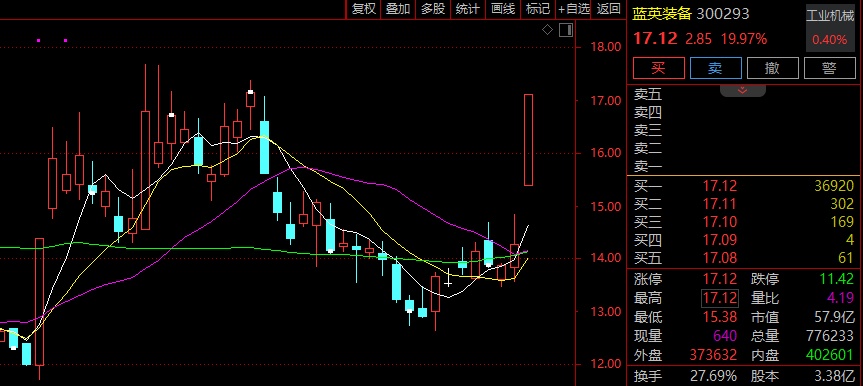The image size is (863, 386).
Task: Add stock via +自选 button
Action: (573, 9)
